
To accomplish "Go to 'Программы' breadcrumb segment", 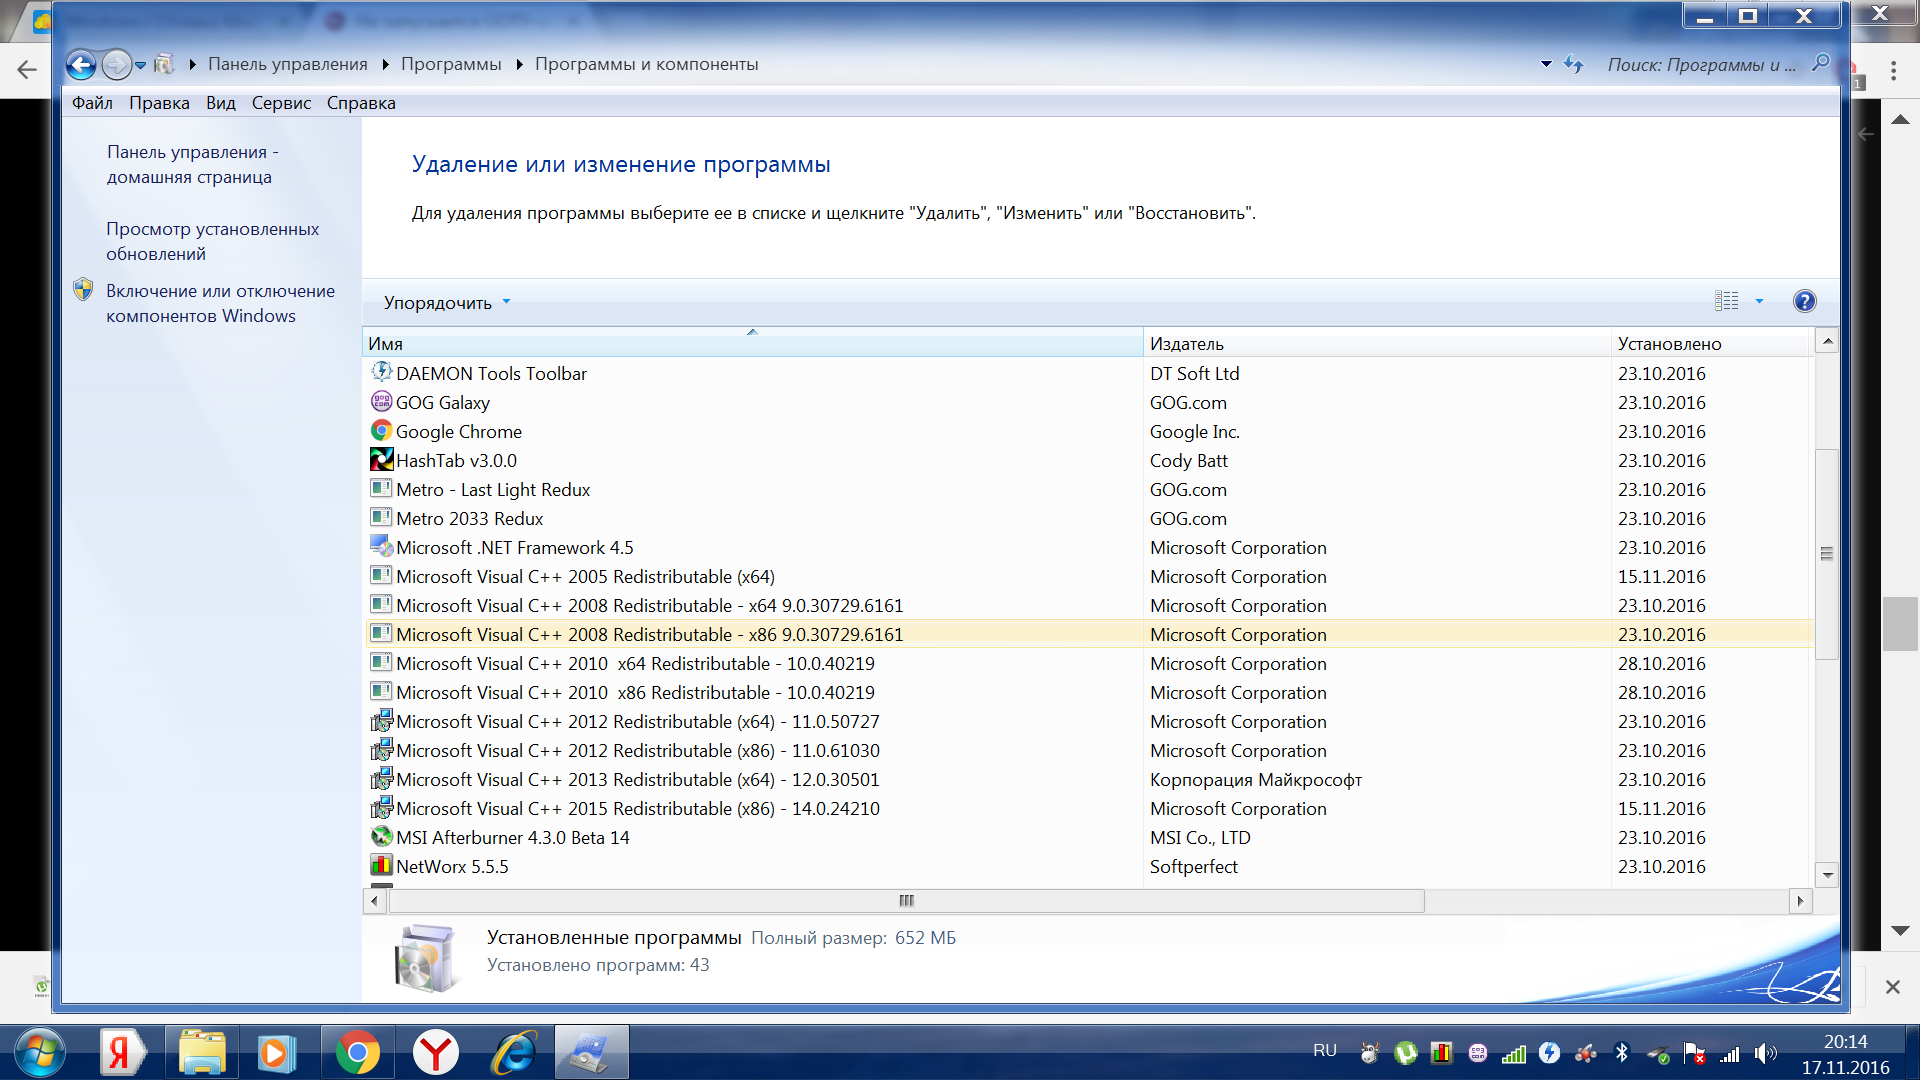I will click(x=451, y=65).
